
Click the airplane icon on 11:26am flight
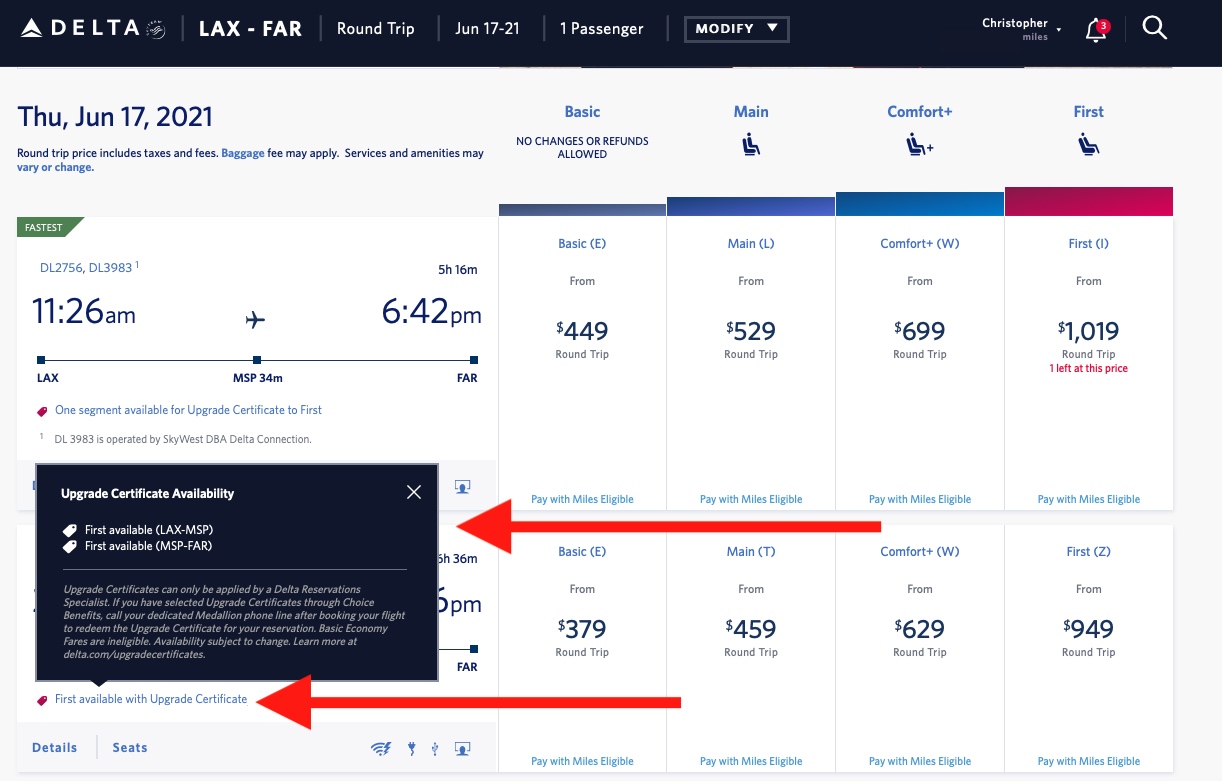(256, 320)
